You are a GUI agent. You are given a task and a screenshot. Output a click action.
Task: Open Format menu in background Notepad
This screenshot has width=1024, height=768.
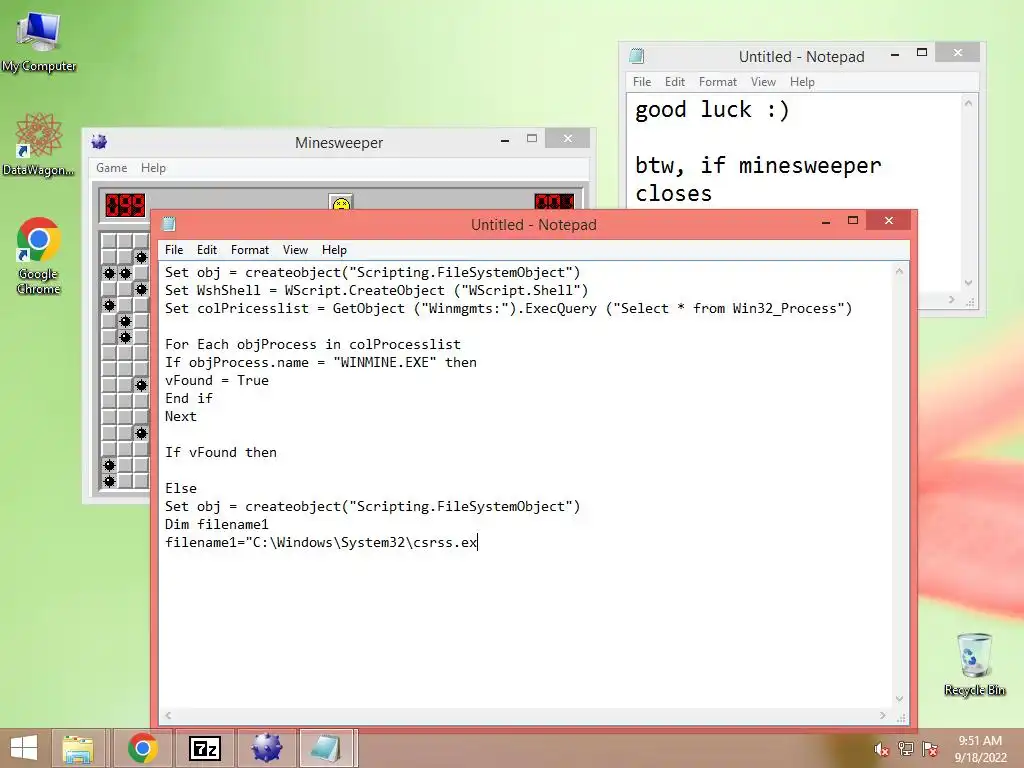(x=718, y=82)
